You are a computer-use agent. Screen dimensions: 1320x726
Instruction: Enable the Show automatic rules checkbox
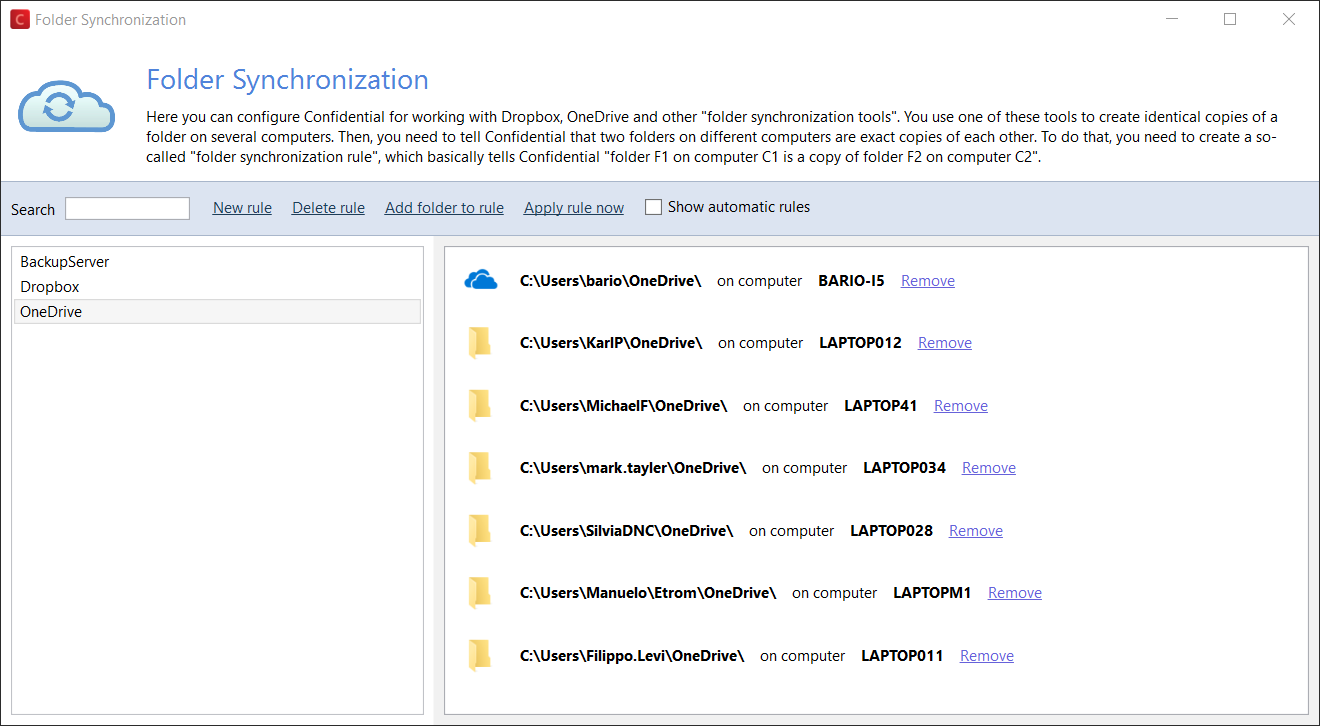click(654, 207)
